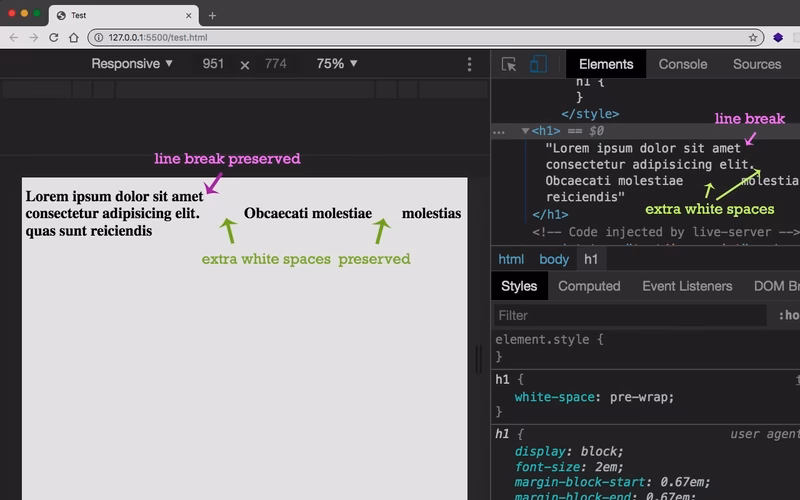Open the purple extension icon in toolbar

[778, 37]
